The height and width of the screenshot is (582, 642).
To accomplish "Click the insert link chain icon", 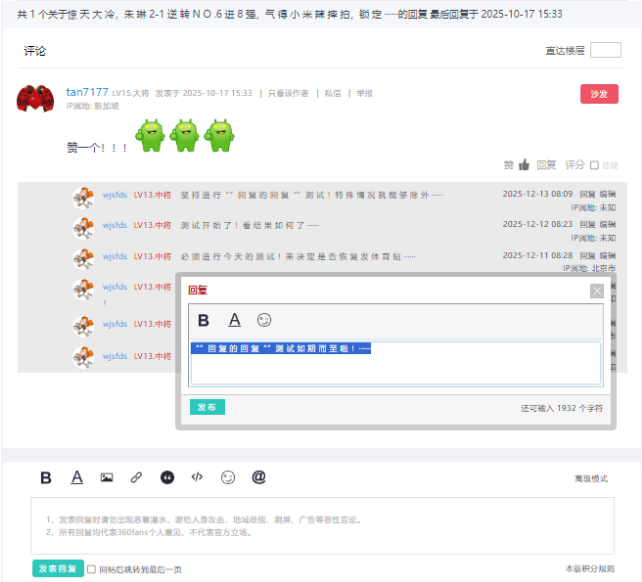I will point(137,478).
